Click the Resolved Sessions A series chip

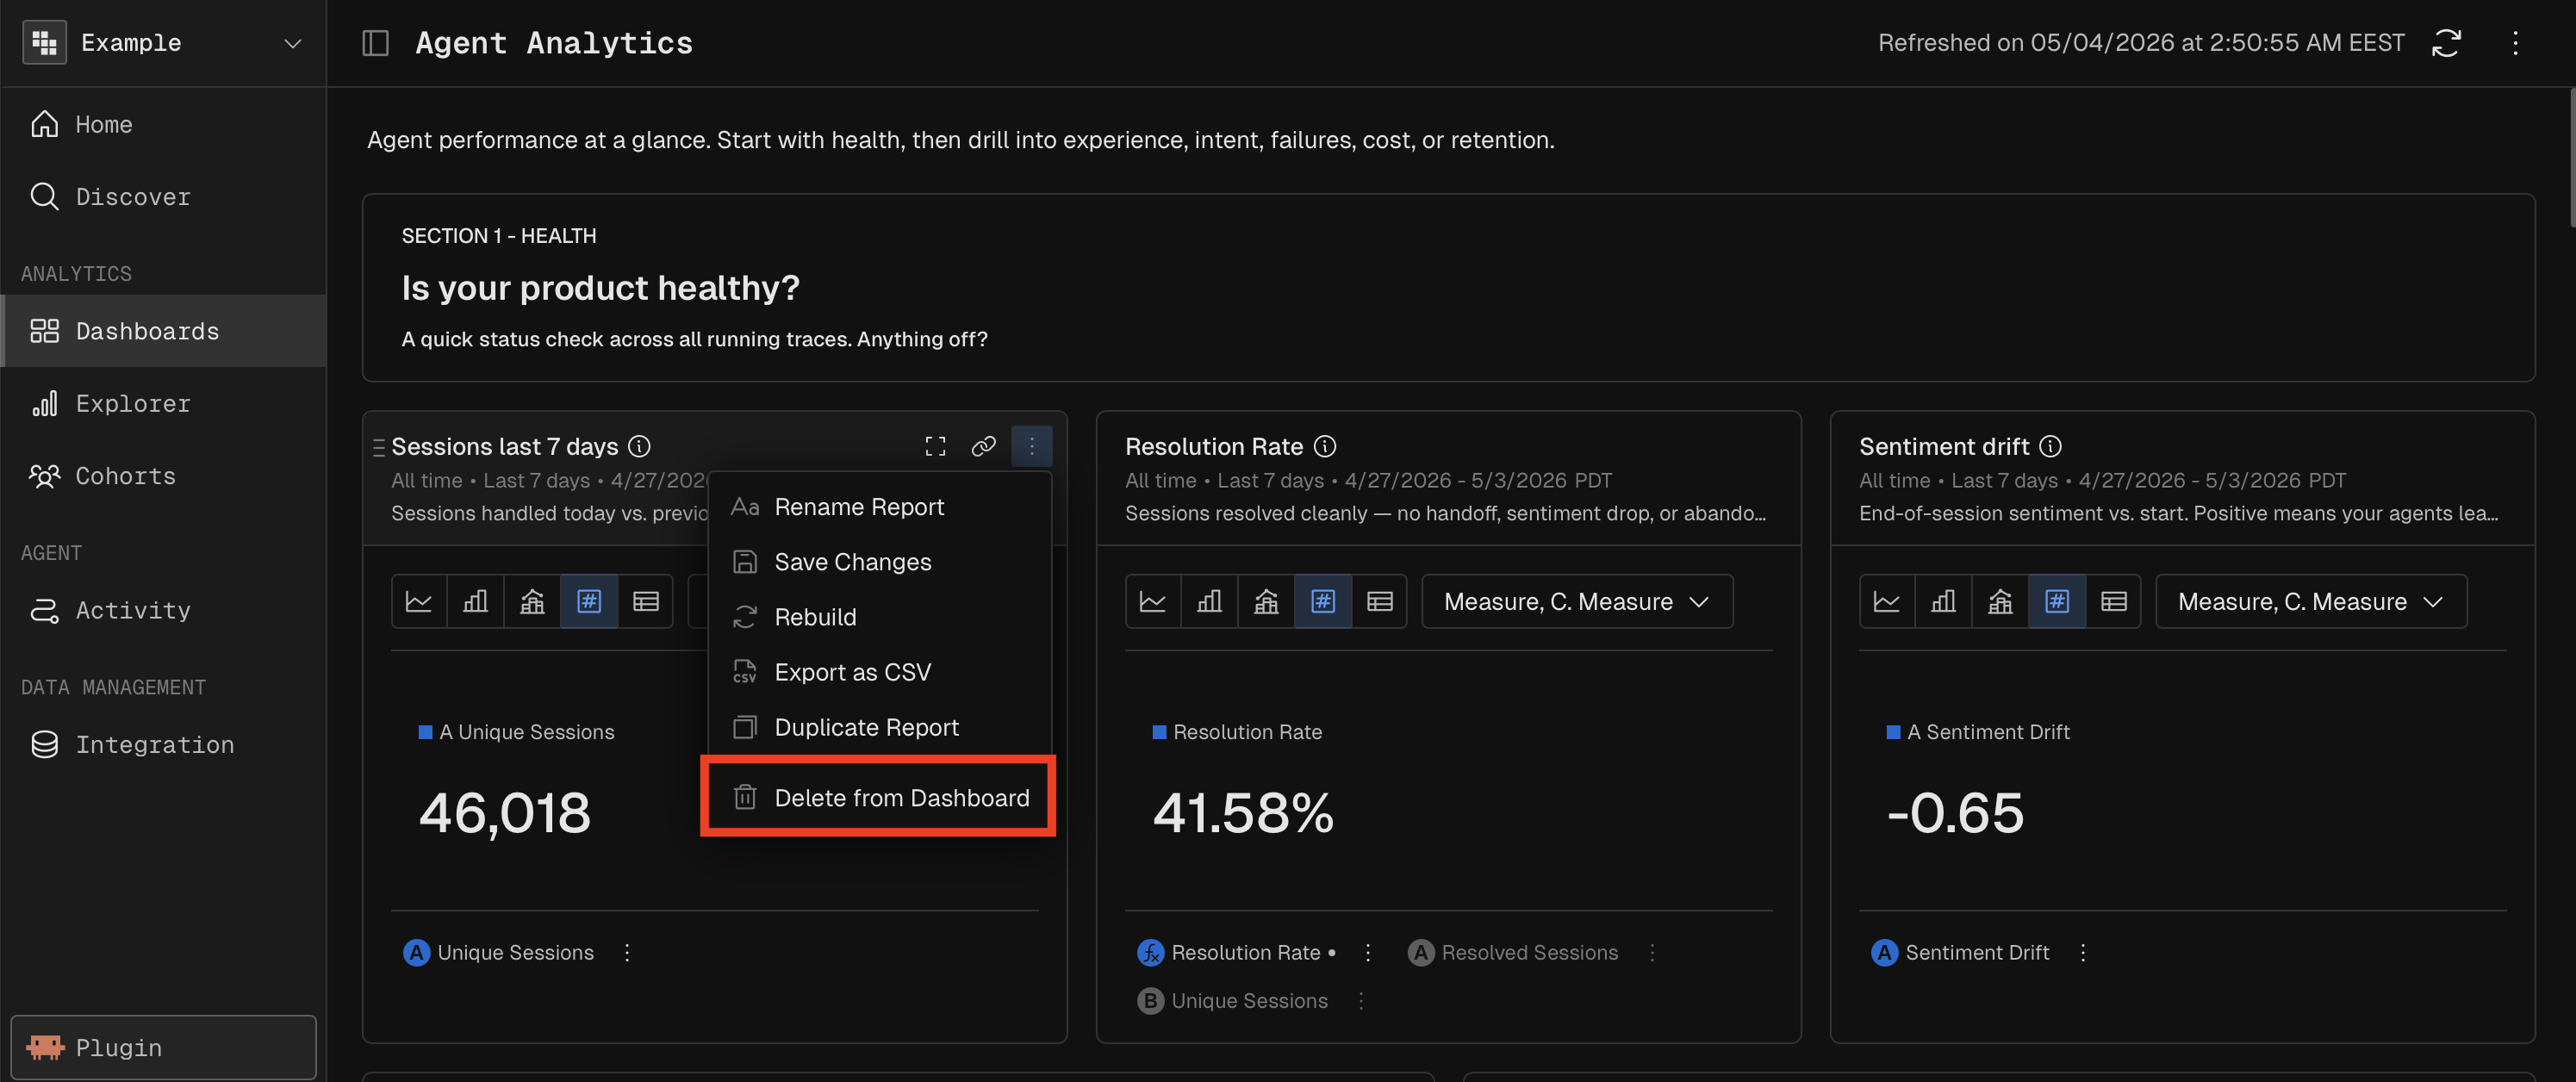(1512, 952)
